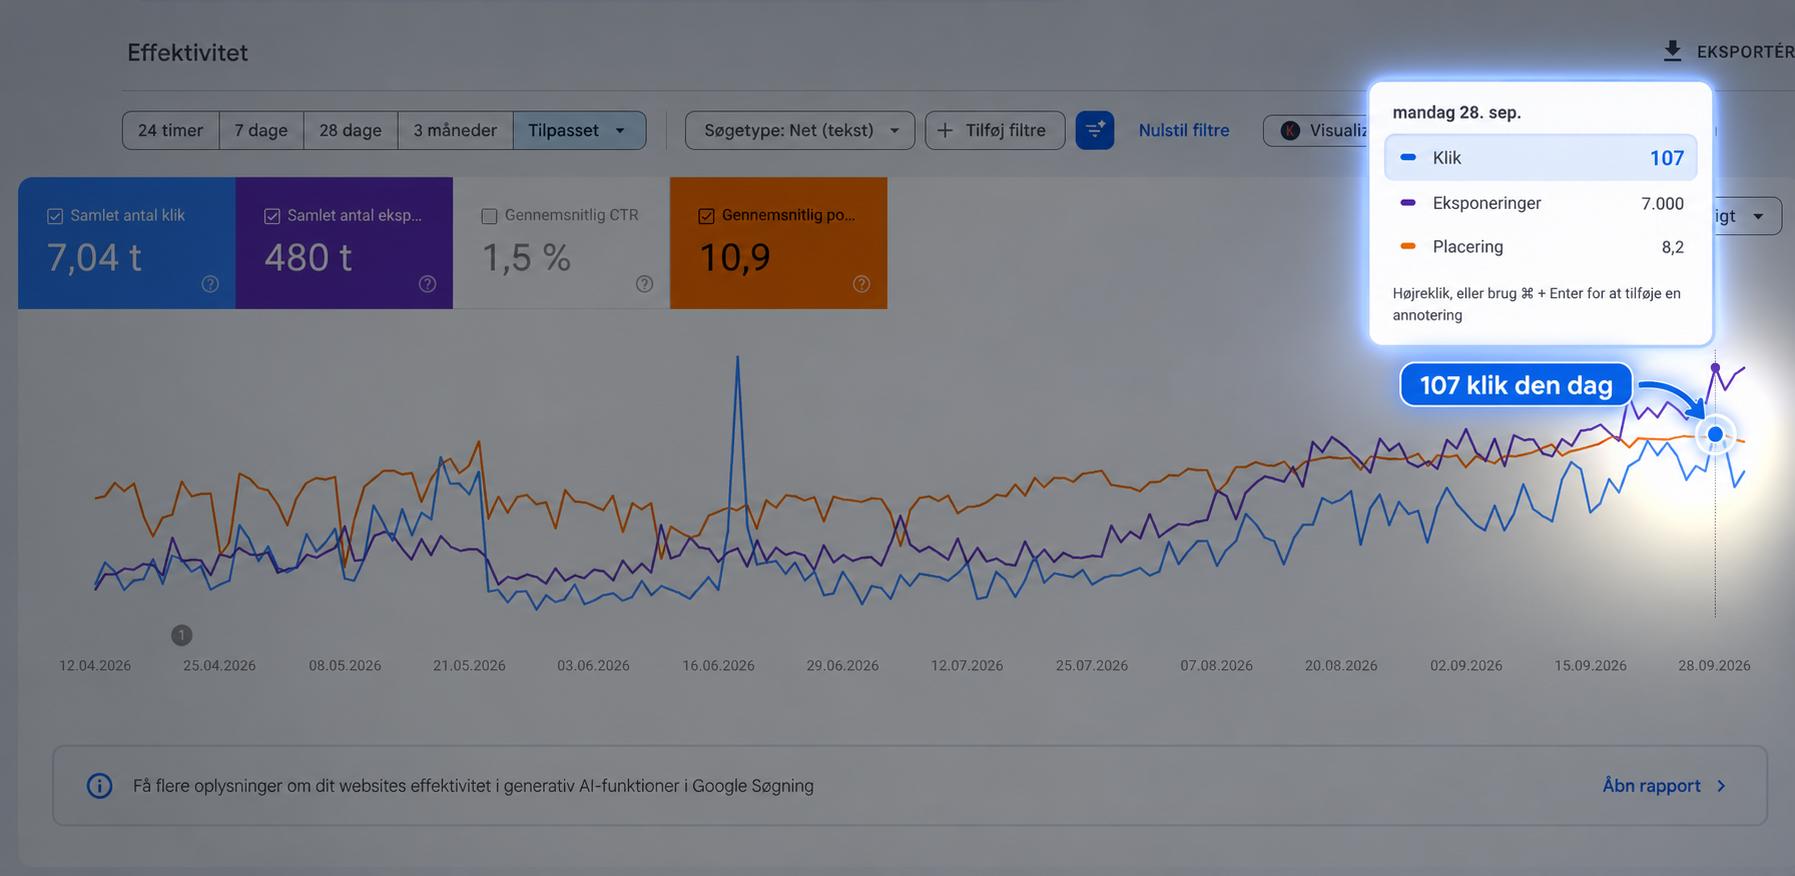Toggle the Samlet antal klik checkbox
The height and width of the screenshot is (876, 1795).
click(x=55, y=216)
